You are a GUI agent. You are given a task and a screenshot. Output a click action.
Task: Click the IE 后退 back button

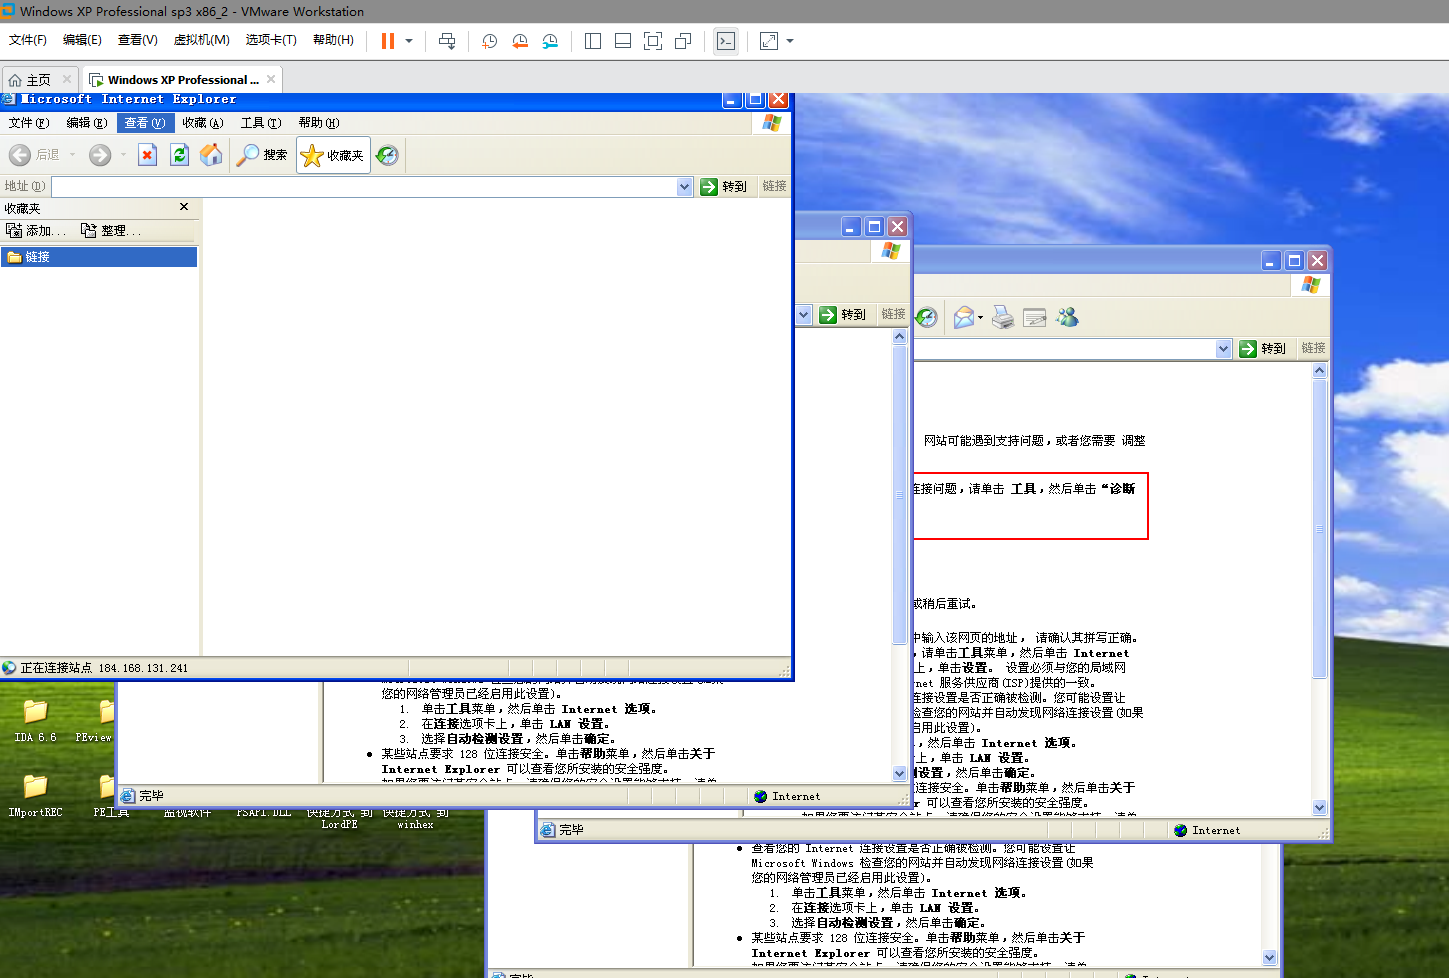coord(34,155)
